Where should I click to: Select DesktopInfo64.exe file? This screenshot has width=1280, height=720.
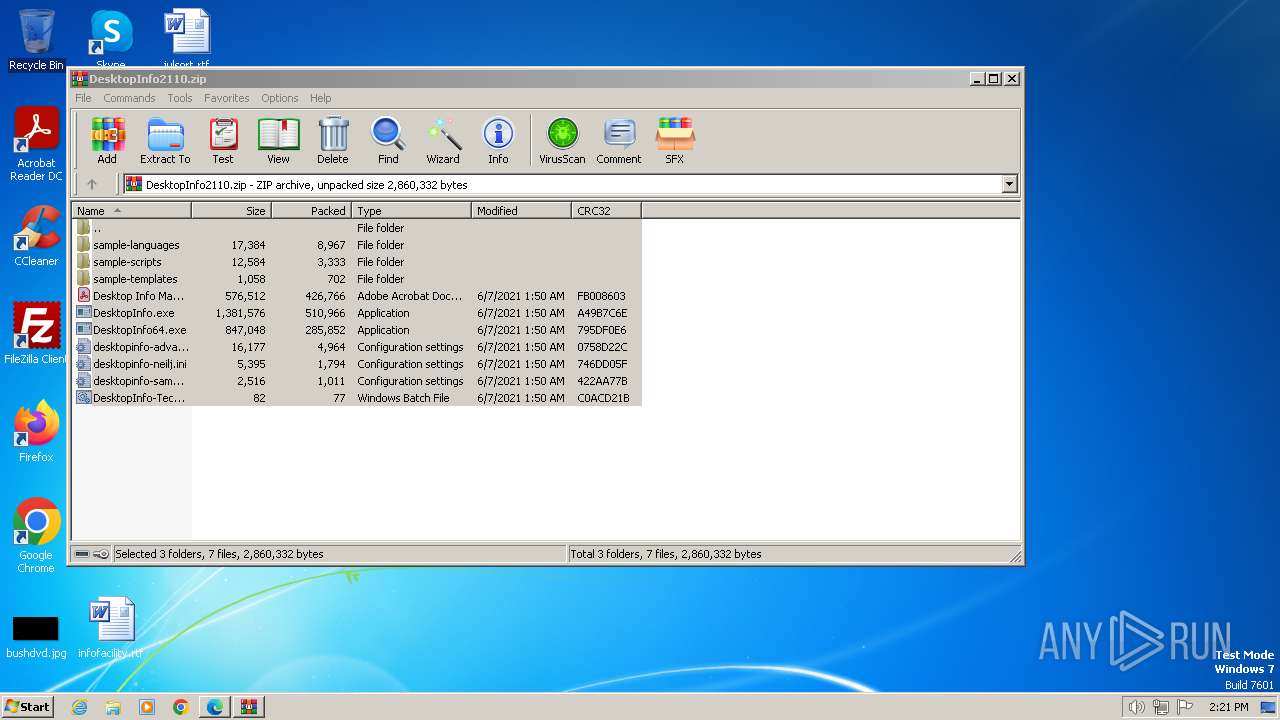click(x=356, y=330)
